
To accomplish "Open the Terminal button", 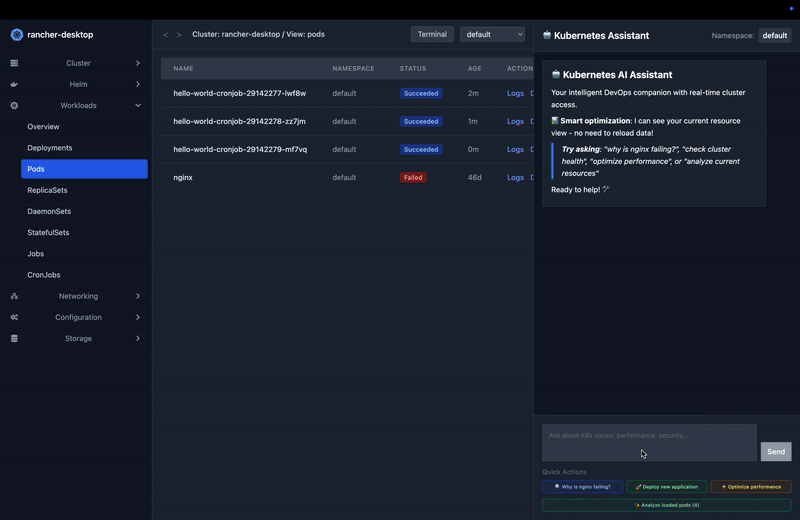I will click(432, 34).
